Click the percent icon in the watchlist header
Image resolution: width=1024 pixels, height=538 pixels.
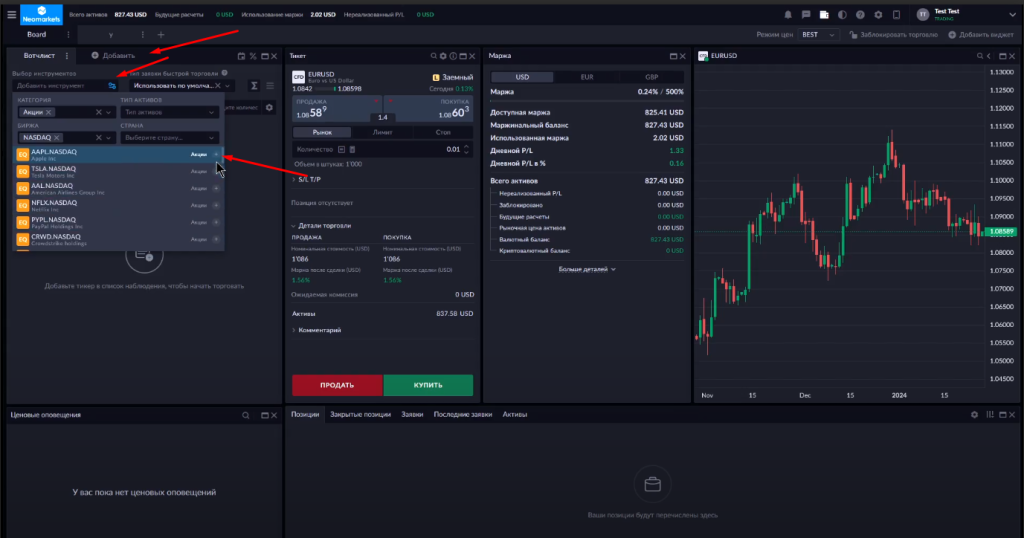click(x=253, y=56)
